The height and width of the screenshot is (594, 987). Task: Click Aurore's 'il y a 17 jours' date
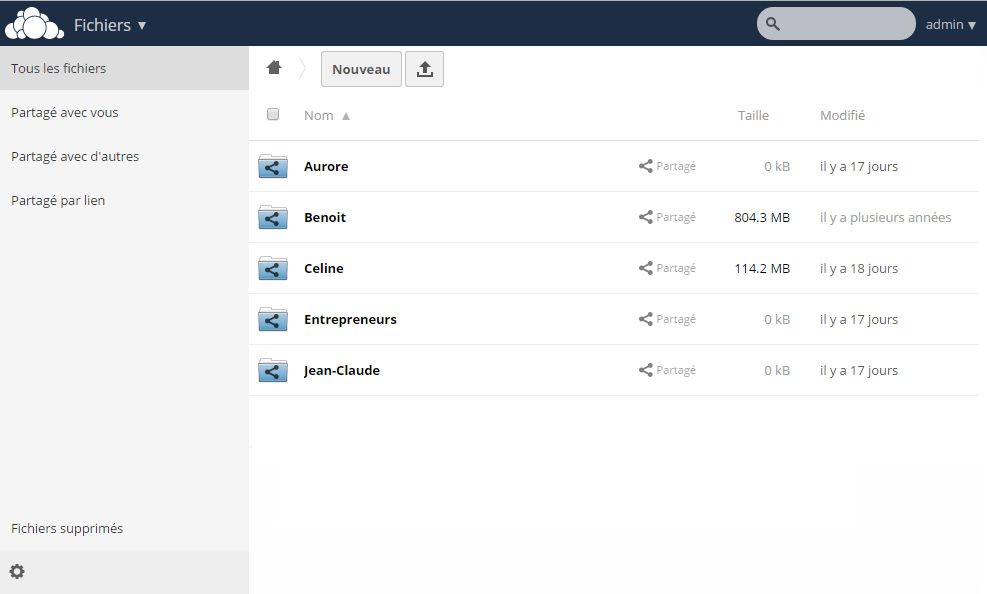(859, 166)
